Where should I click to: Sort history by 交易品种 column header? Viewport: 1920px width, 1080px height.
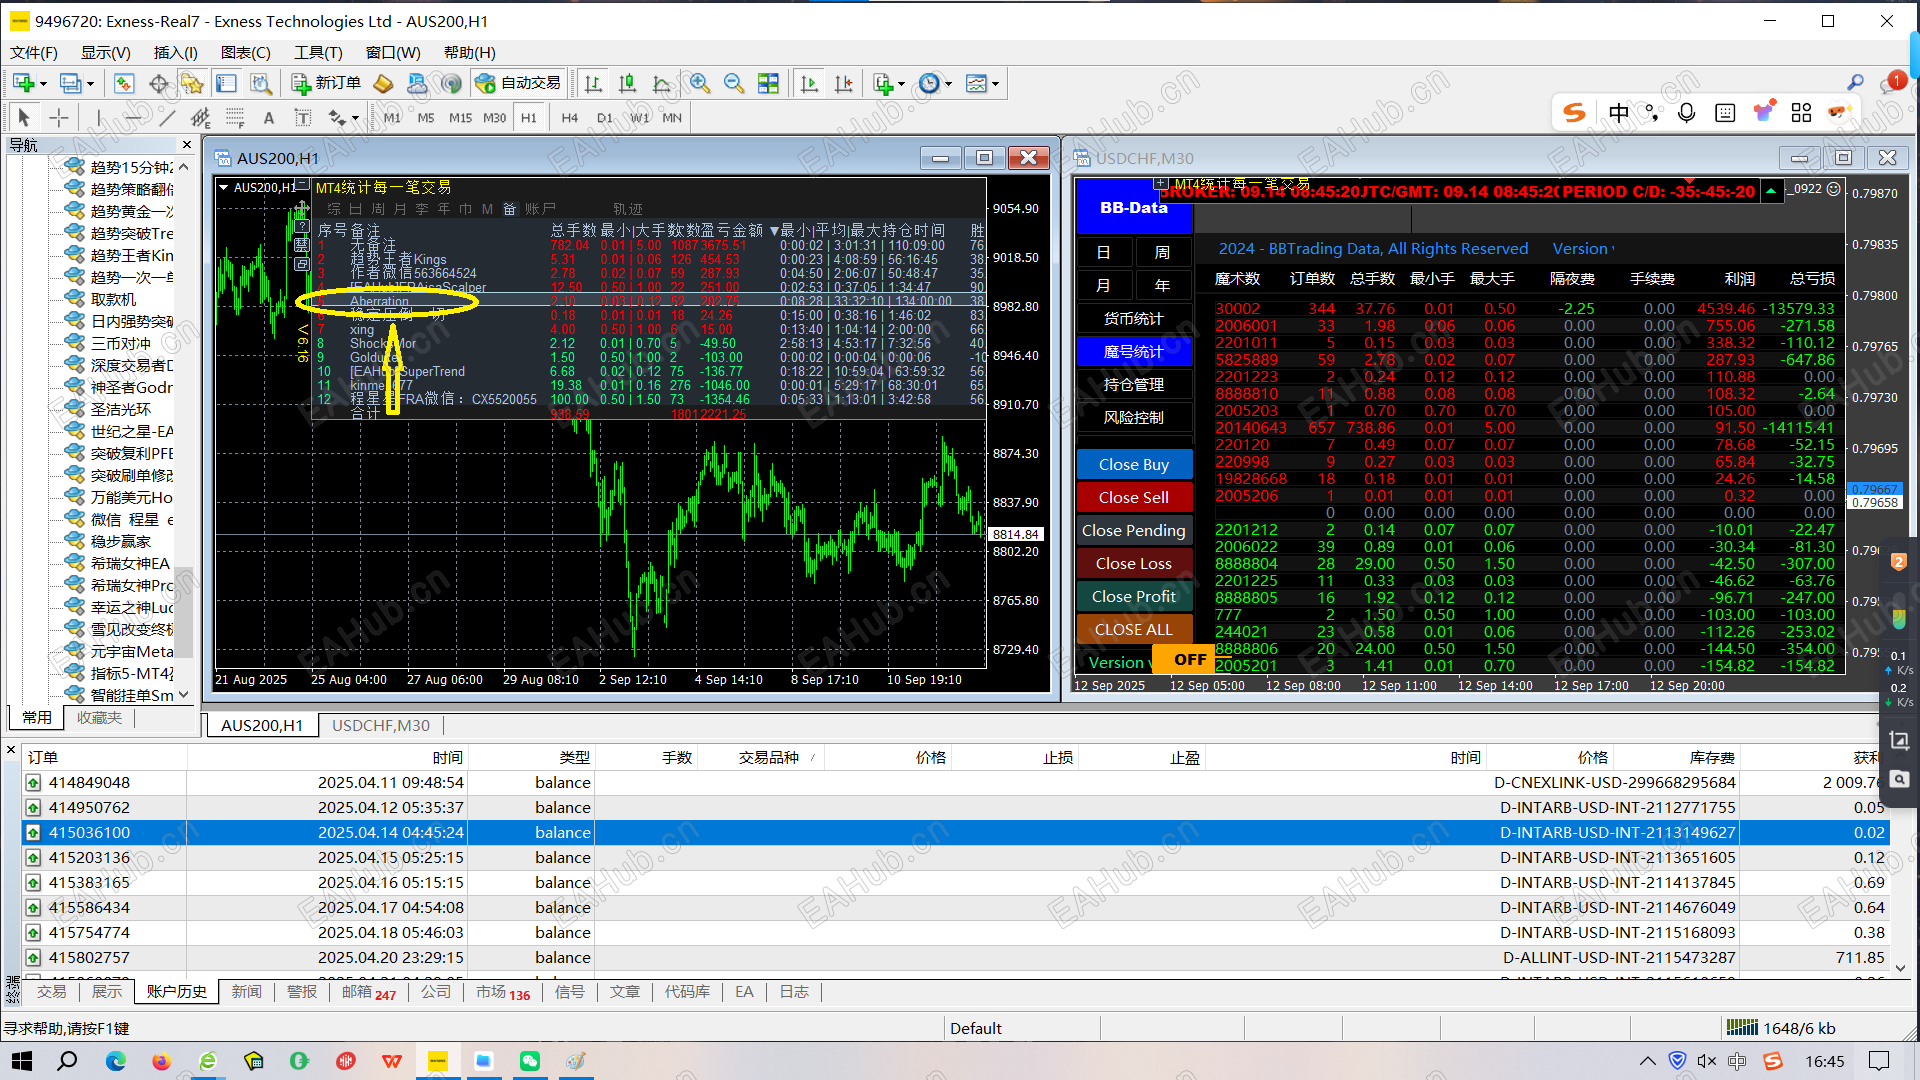769,758
